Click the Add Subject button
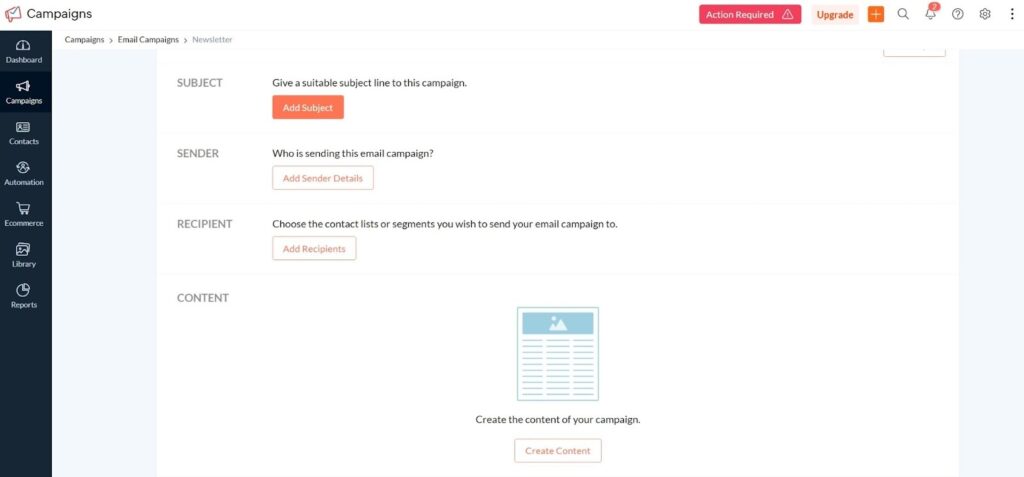 click(308, 108)
